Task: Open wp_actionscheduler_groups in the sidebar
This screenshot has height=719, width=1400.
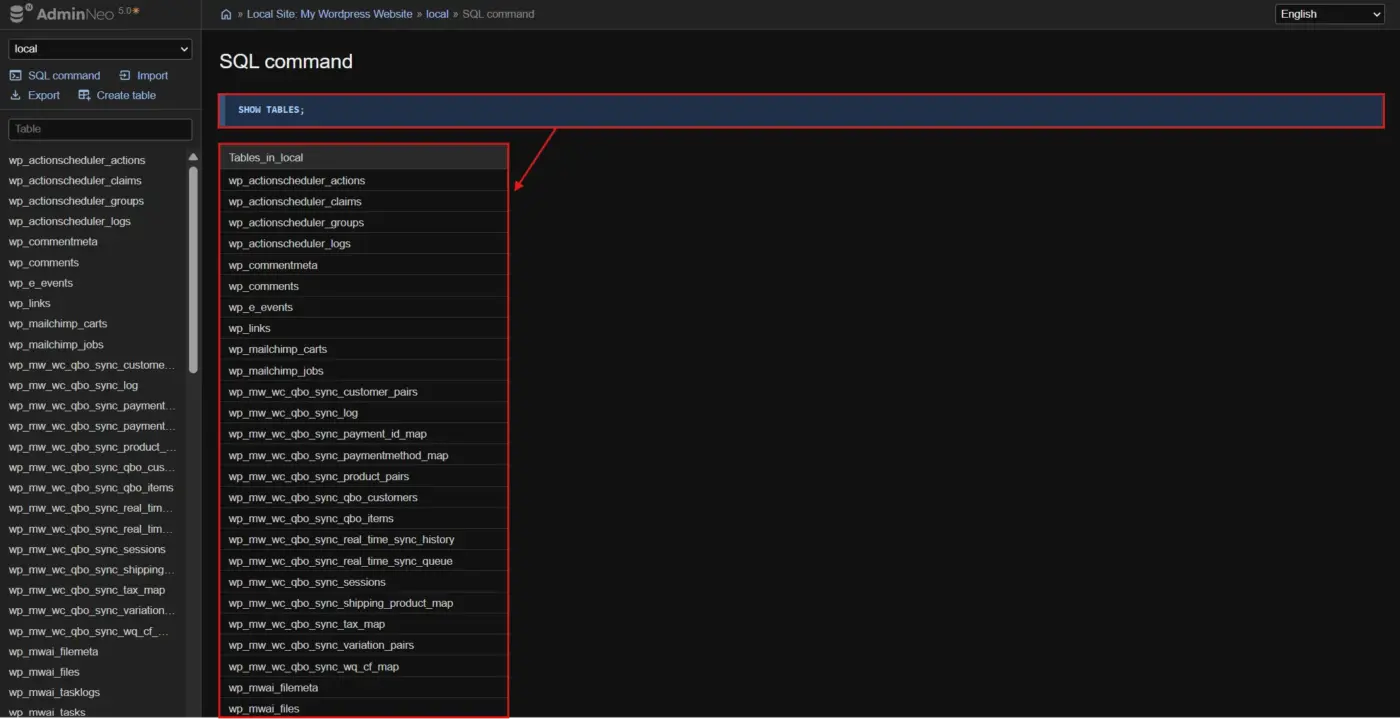Action: pos(76,201)
